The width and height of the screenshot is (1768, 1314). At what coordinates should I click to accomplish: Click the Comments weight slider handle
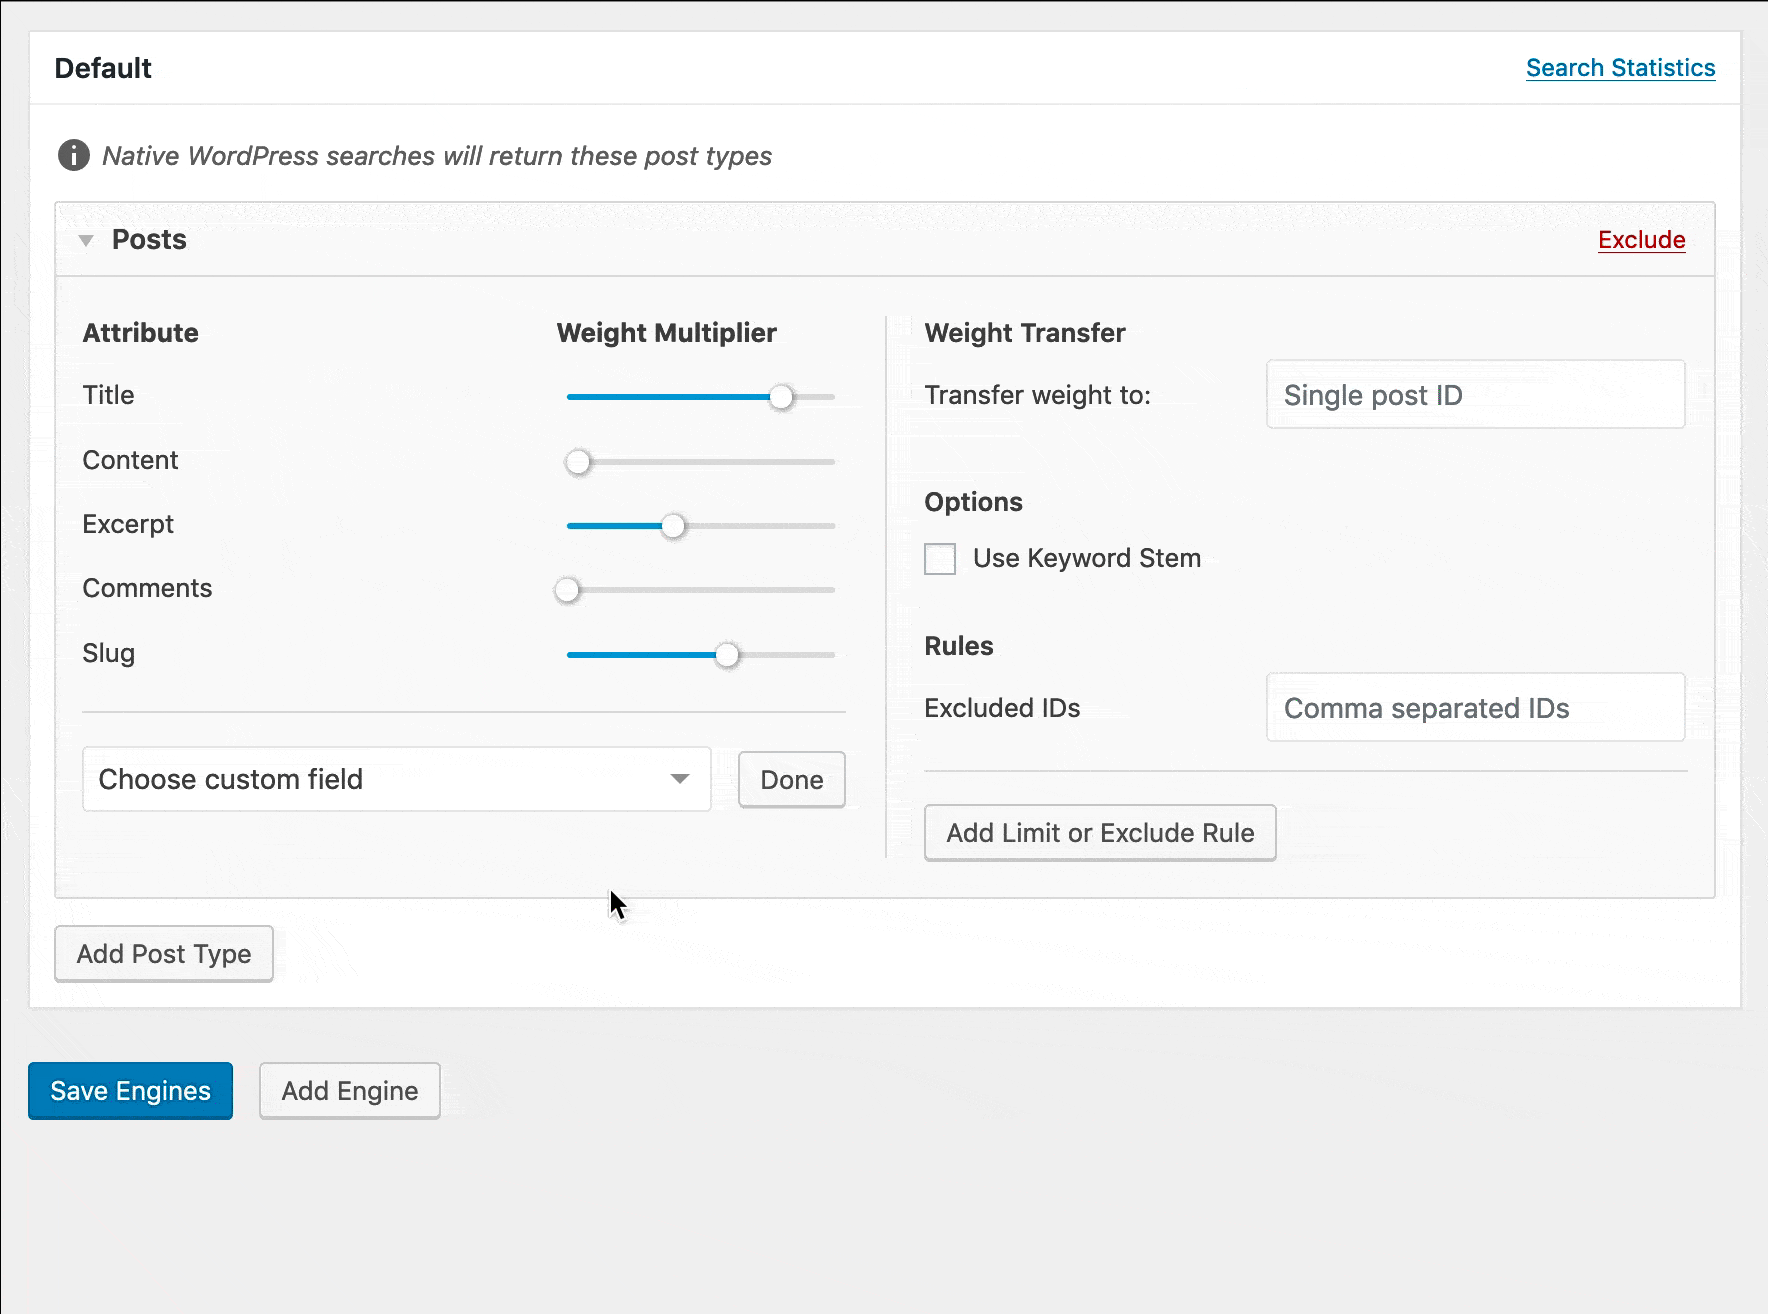pos(567,590)
